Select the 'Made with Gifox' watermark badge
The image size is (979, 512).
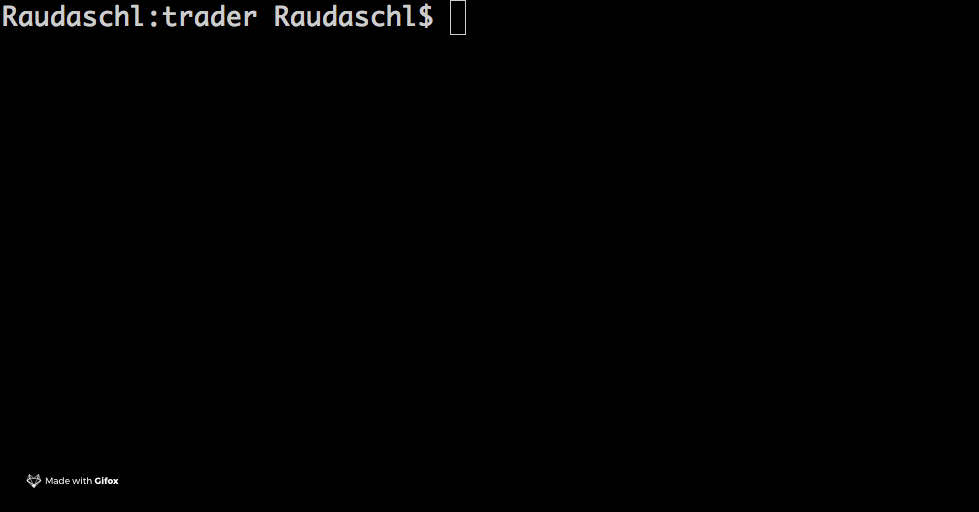click(72, 481)
